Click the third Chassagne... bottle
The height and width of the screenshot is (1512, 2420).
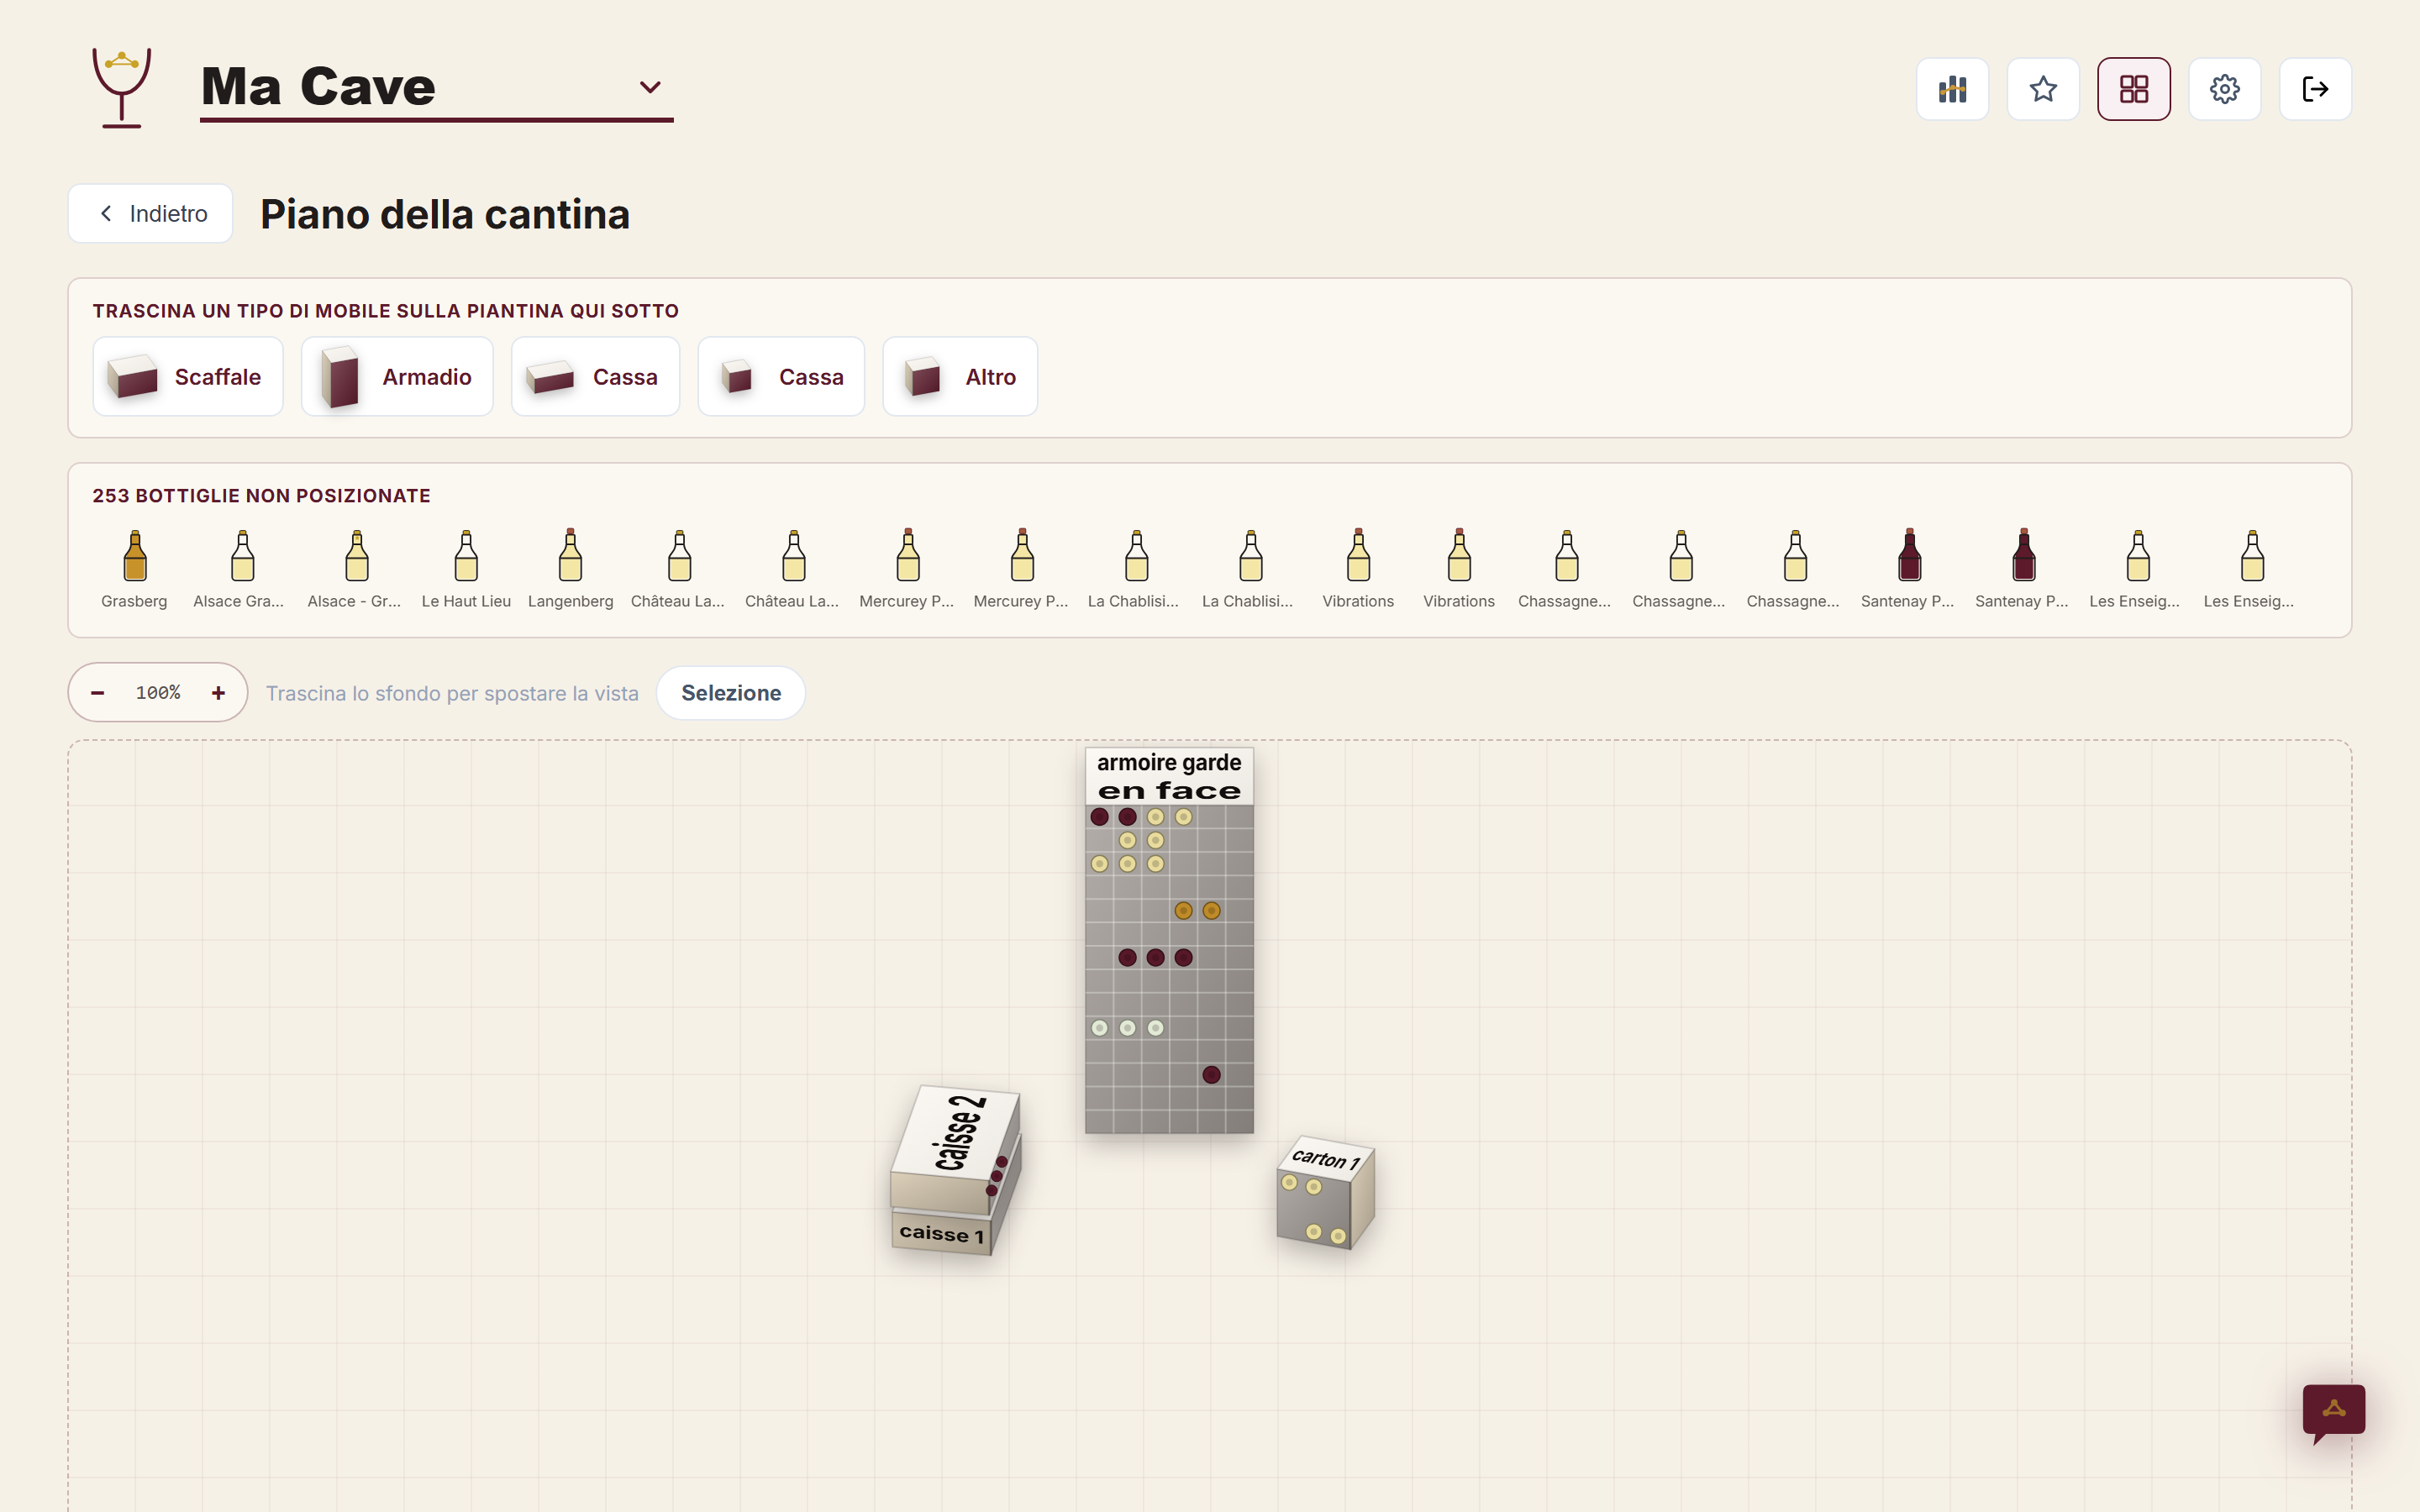click(x=1794, y=568)
